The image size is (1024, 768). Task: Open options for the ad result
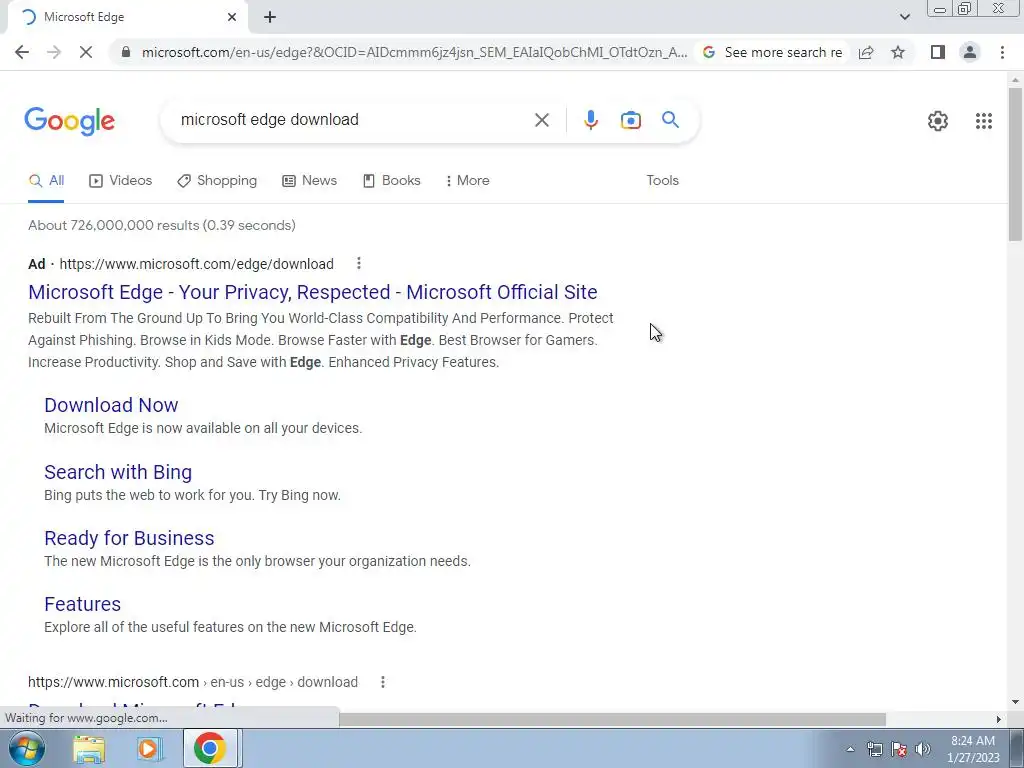tap(359, 263)
